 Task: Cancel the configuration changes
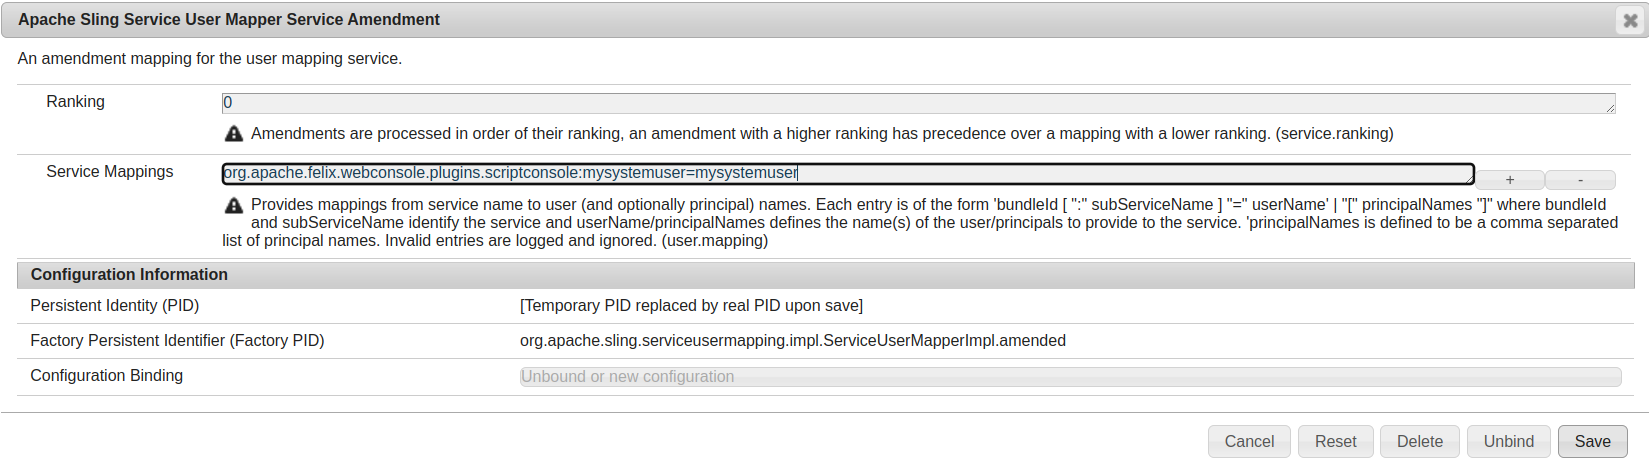[1249, 441]
